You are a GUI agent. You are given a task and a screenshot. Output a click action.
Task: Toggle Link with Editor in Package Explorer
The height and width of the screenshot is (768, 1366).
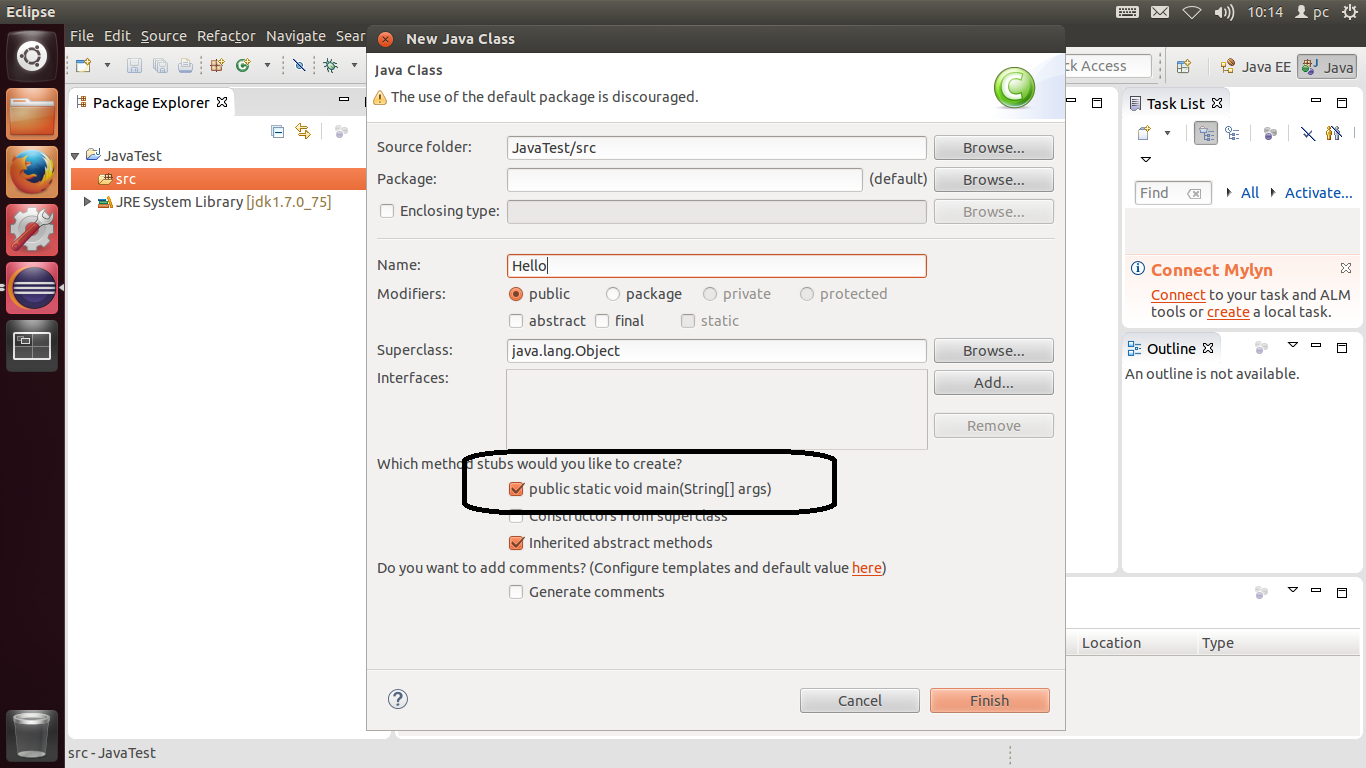pos(303,131)
